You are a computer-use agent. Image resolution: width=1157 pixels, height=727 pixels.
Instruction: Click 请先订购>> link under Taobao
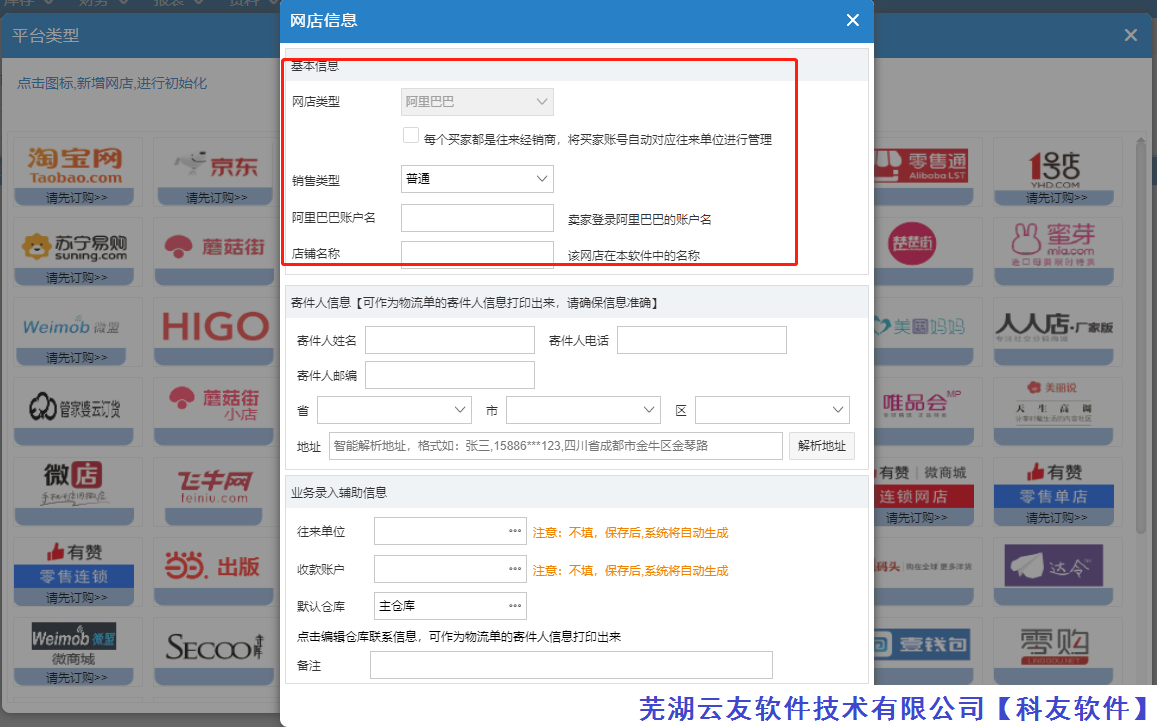click(76, 198)
